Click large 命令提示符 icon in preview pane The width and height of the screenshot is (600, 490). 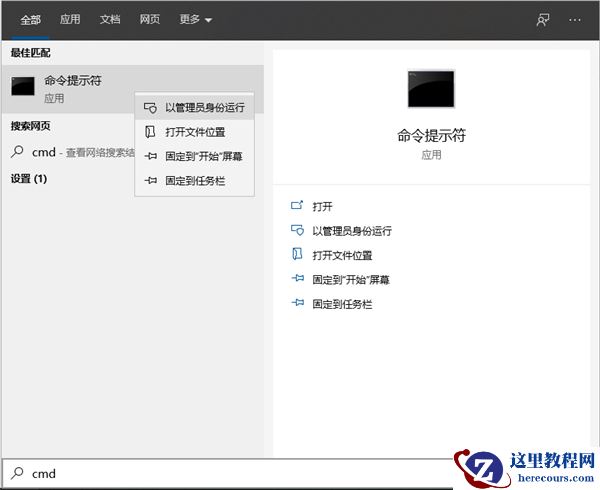pyautogui.click(x=431, y=89)
